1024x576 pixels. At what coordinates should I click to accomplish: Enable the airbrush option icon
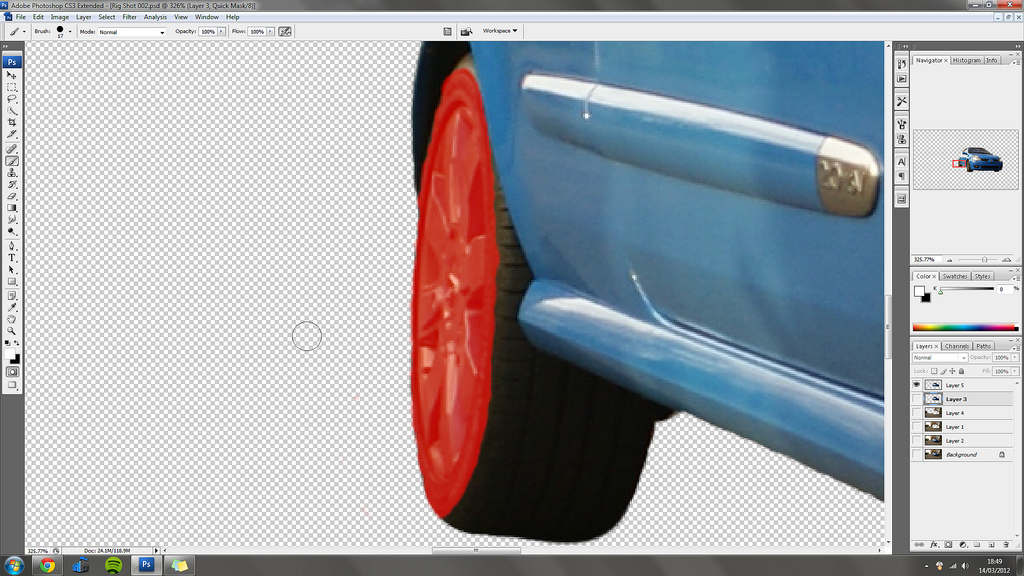pos(285,31)
